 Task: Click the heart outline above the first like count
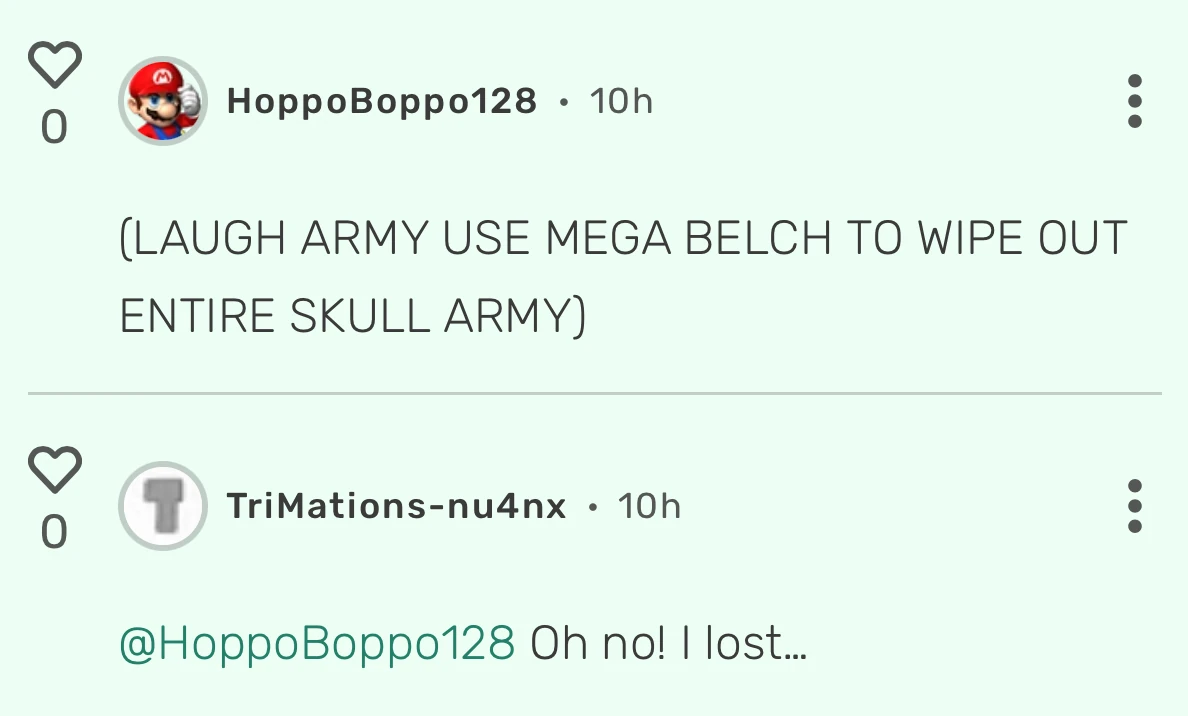[54, 65]
